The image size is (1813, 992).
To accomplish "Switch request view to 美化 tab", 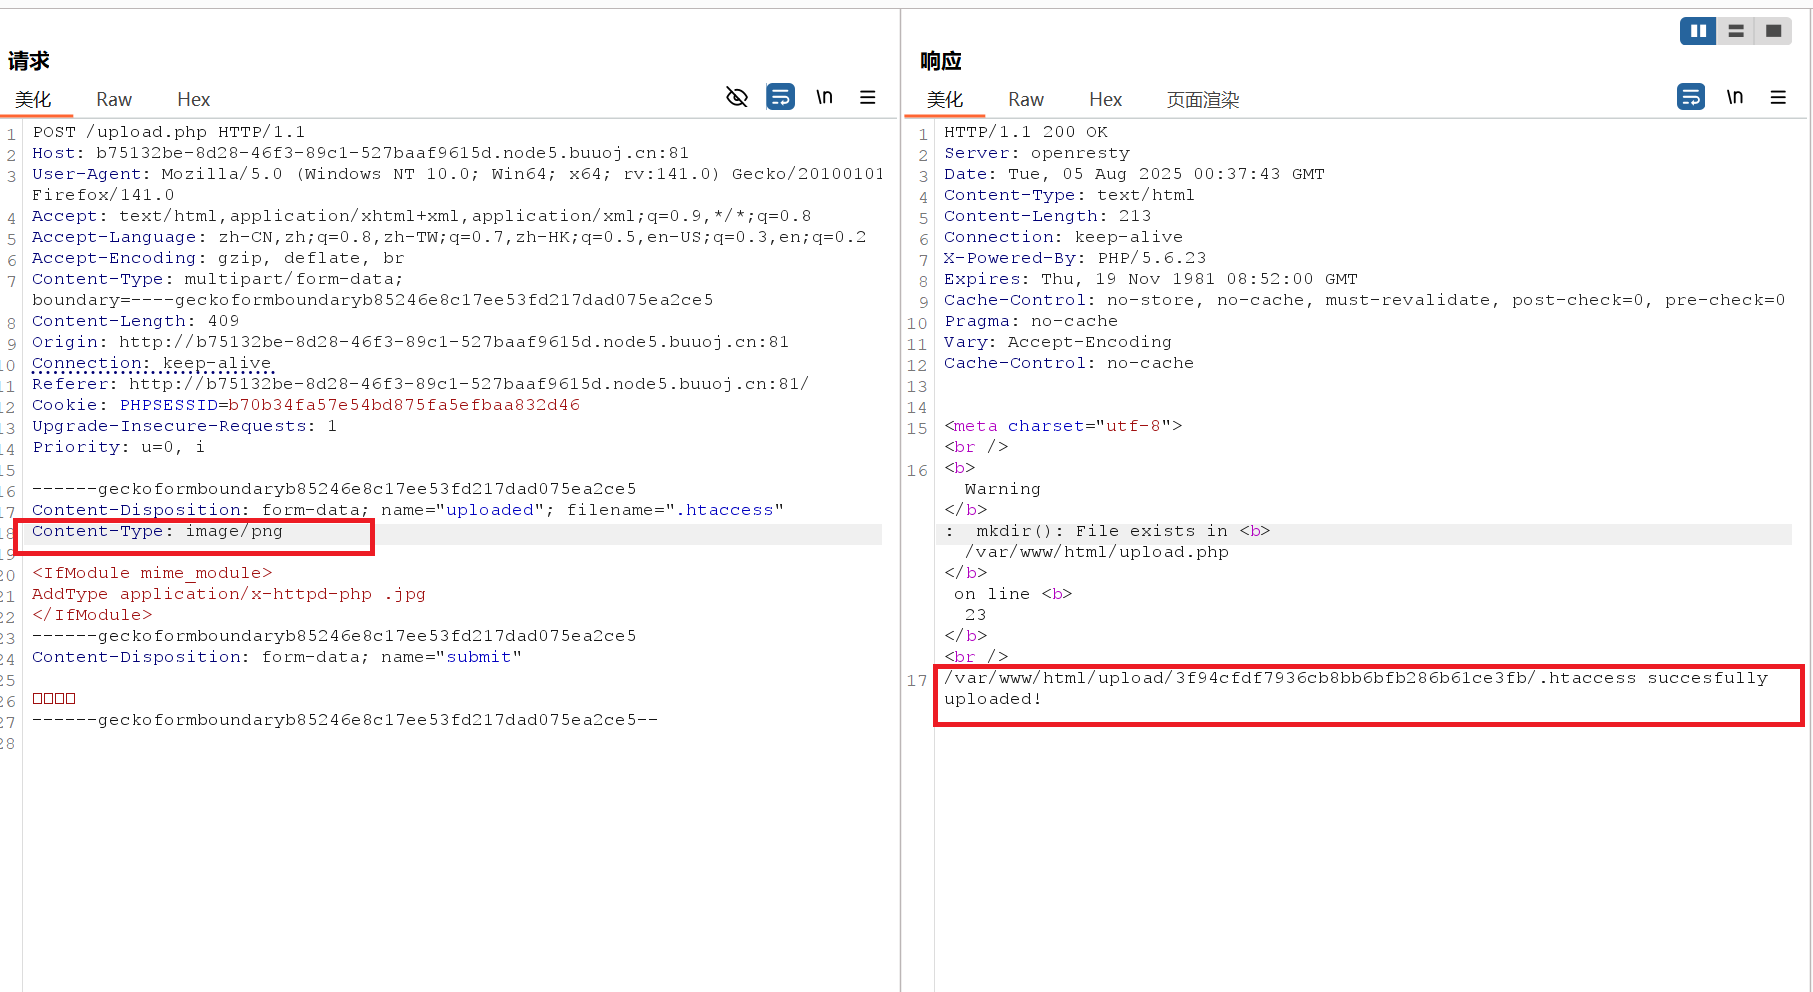I will (x=33, y=99).
